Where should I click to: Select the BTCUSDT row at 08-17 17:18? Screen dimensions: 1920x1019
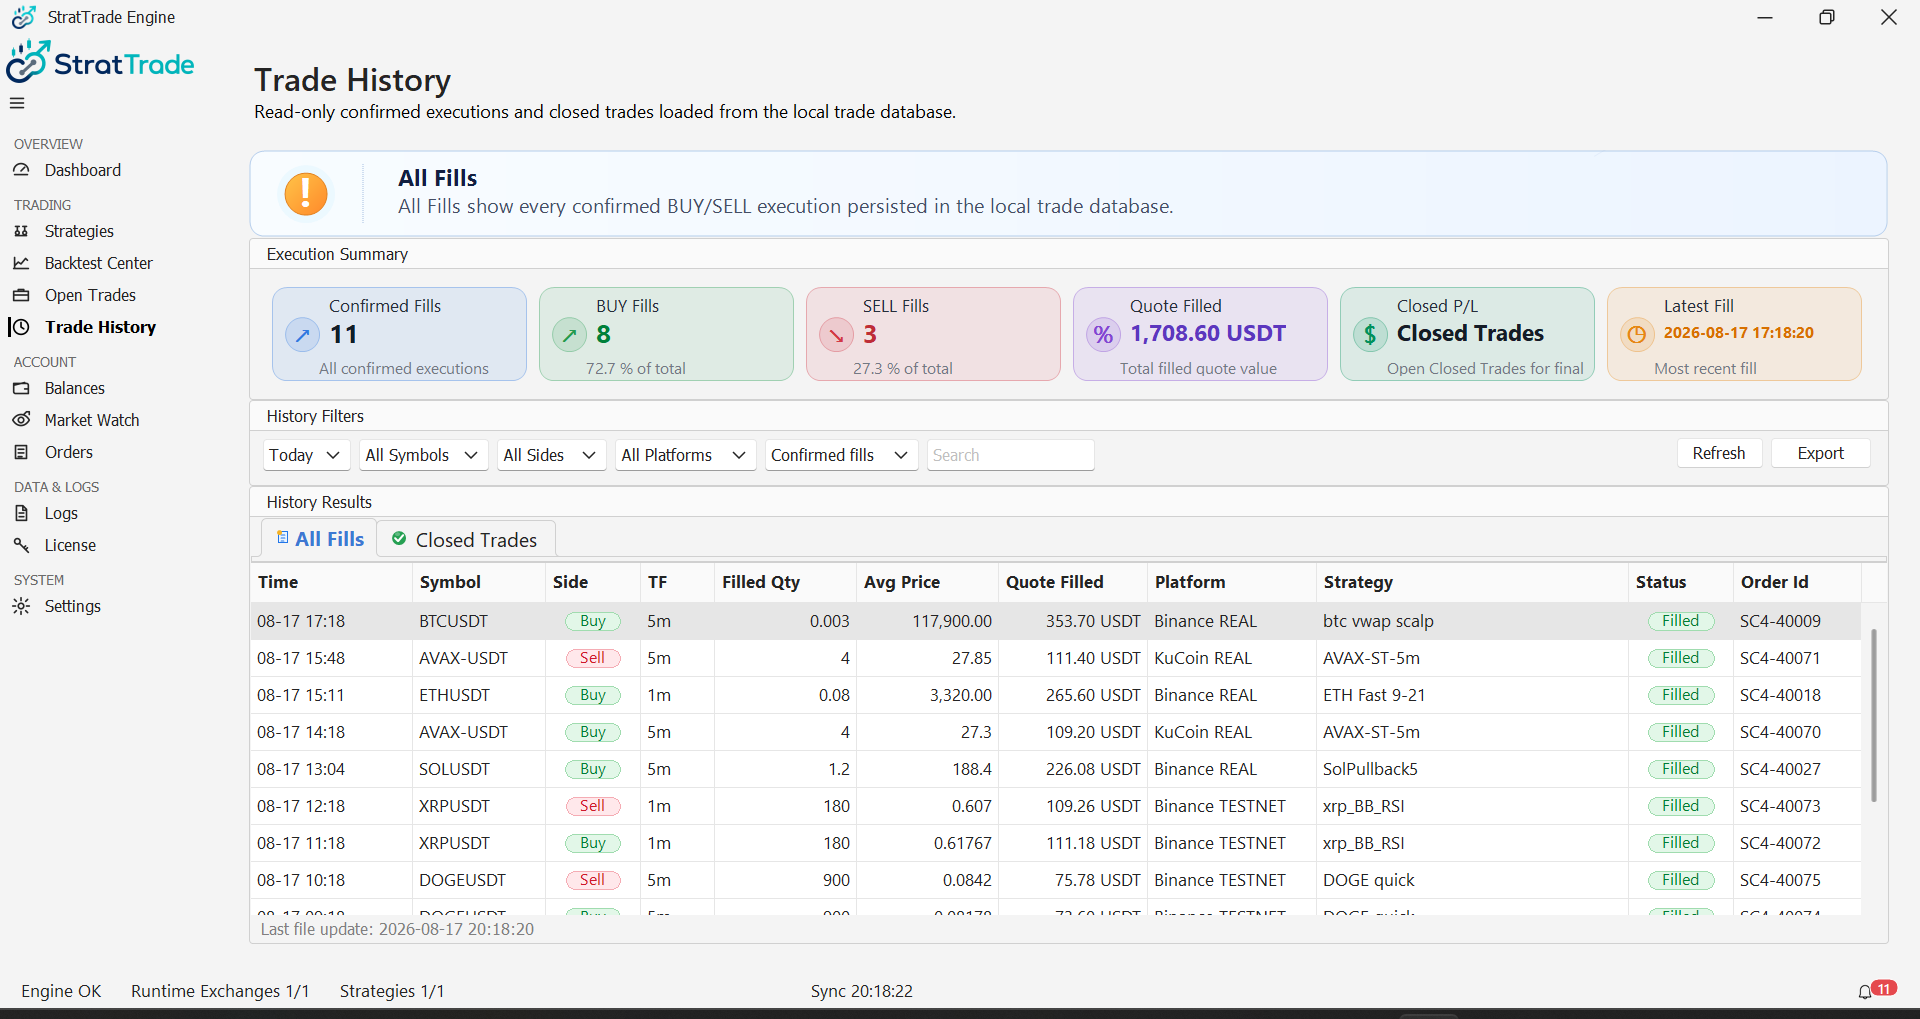tap(1055, 621)
